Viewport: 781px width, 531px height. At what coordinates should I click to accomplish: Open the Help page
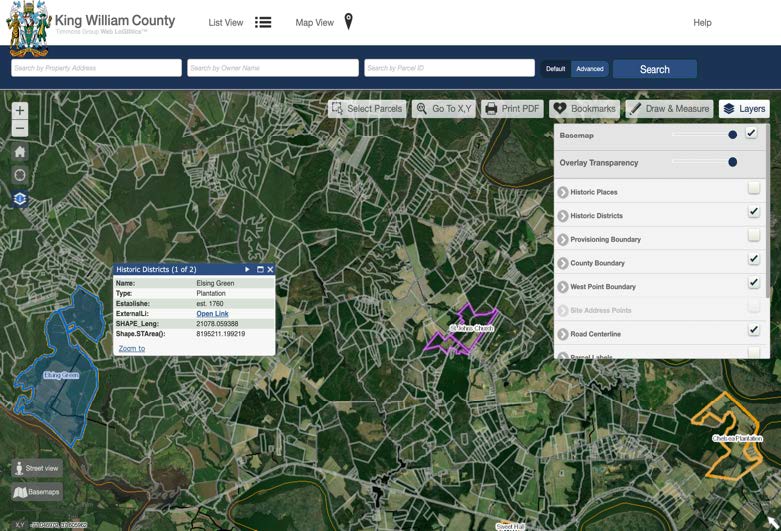point(702,22)
